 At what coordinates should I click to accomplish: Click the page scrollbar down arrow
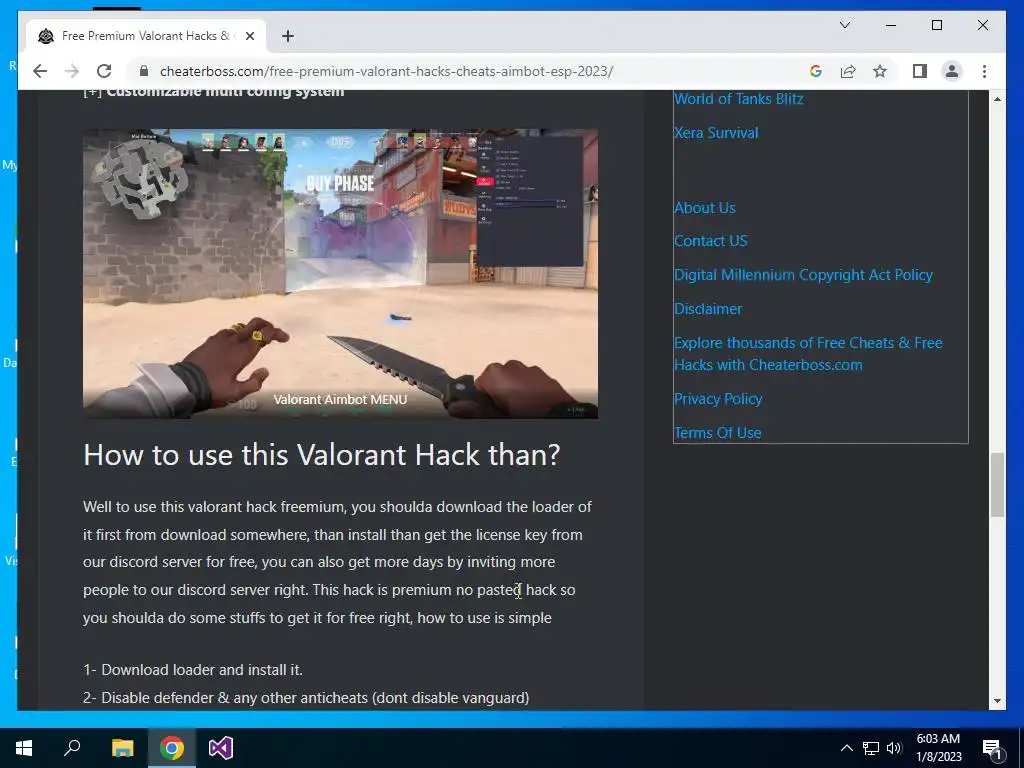[x=997, y=701]
